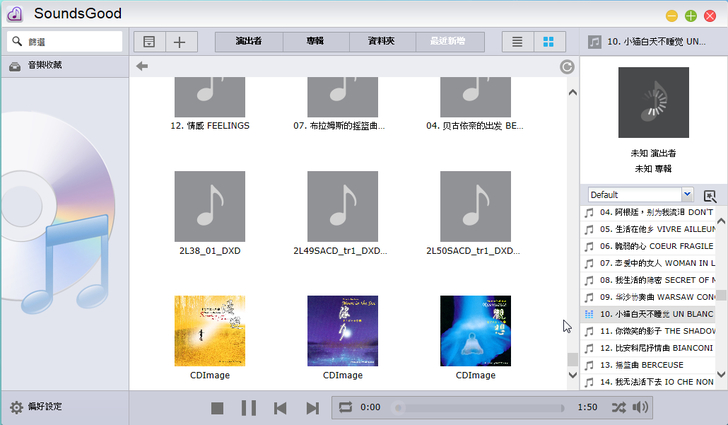Switch to grid thumbnail view
Image resolution: width=728 pixels, height=425 pixels.
tap(549, 42)
